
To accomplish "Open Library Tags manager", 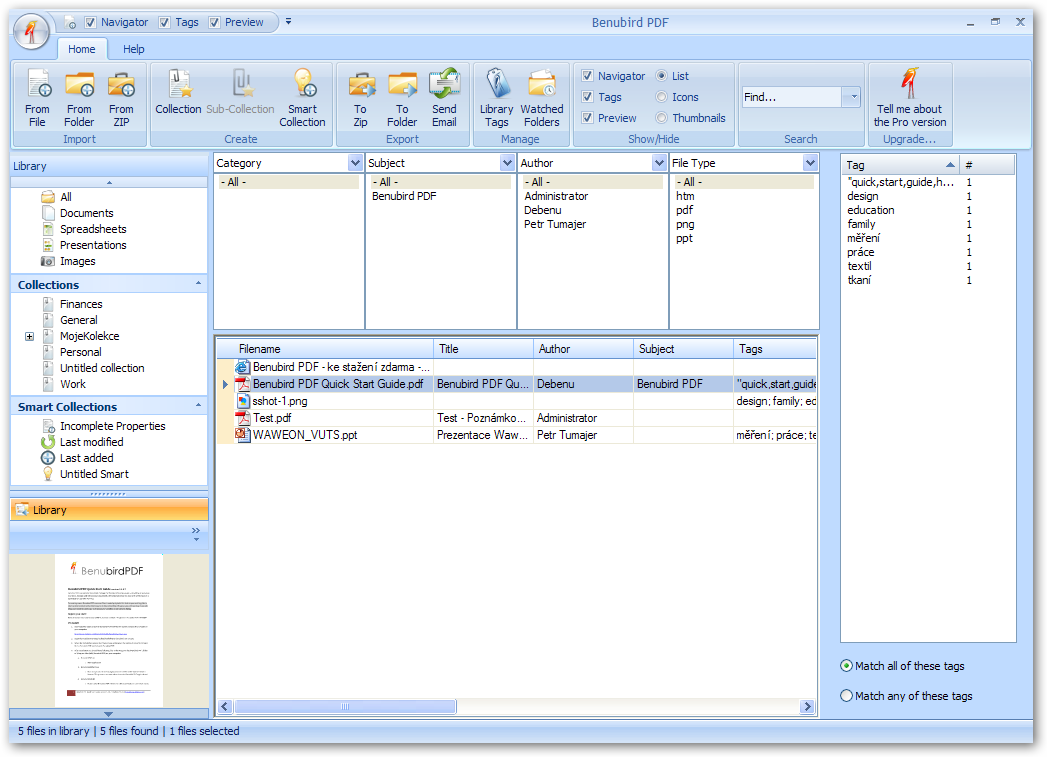I will coord(497,98).
